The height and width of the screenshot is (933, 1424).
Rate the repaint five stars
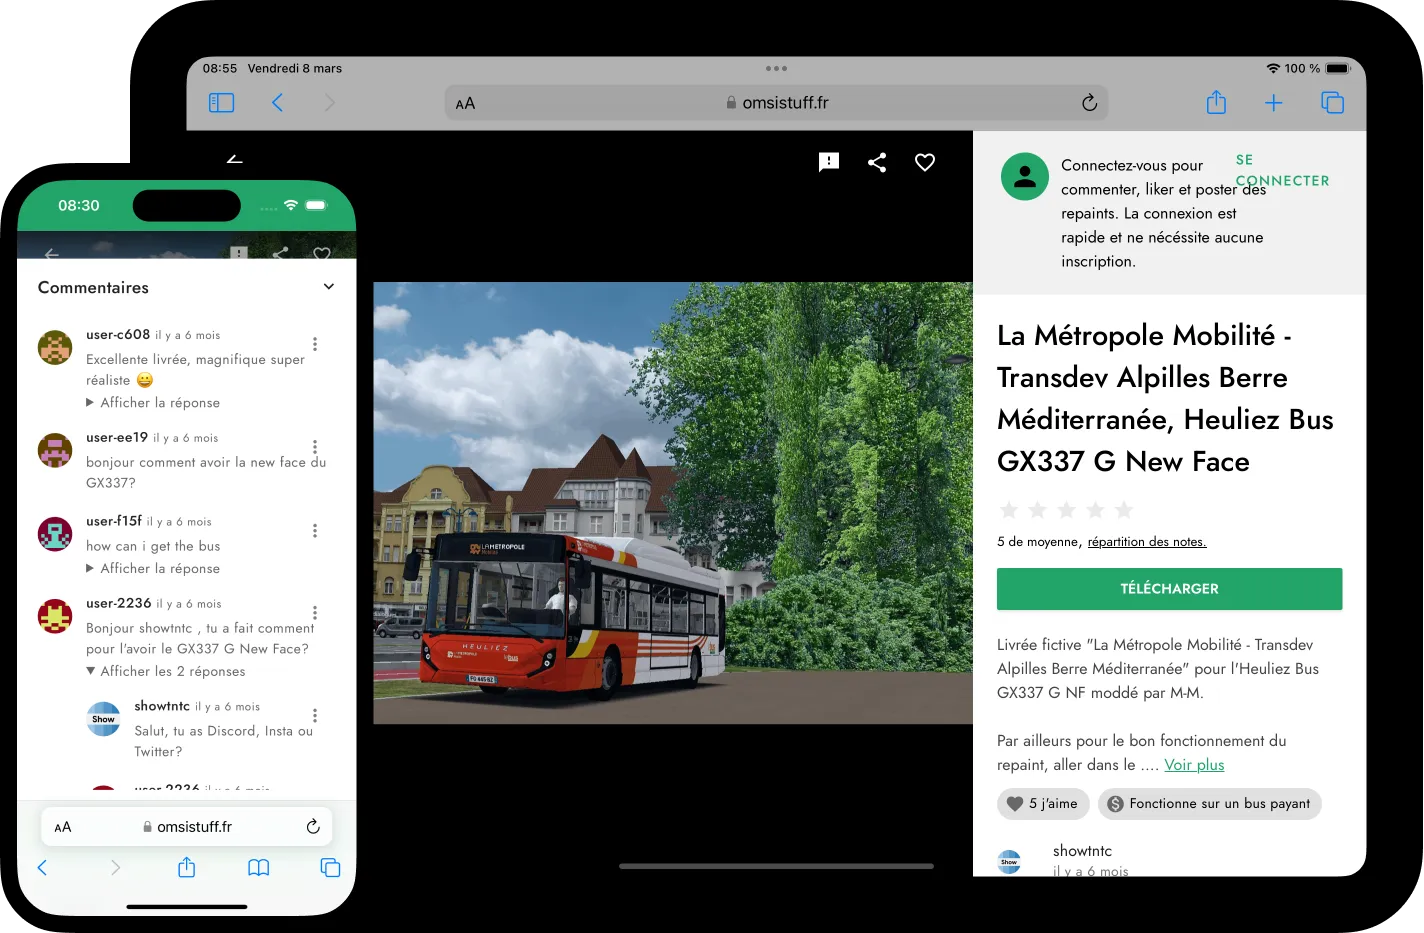(1124, 510)
